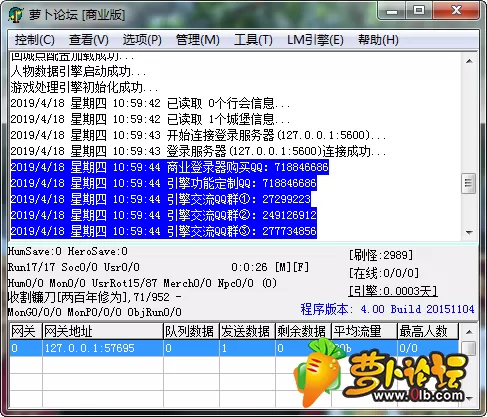The image size is (487, 417).
Task: Select log line 引擎交流QQ群①: 27299223
Action: tap(160, 199)
